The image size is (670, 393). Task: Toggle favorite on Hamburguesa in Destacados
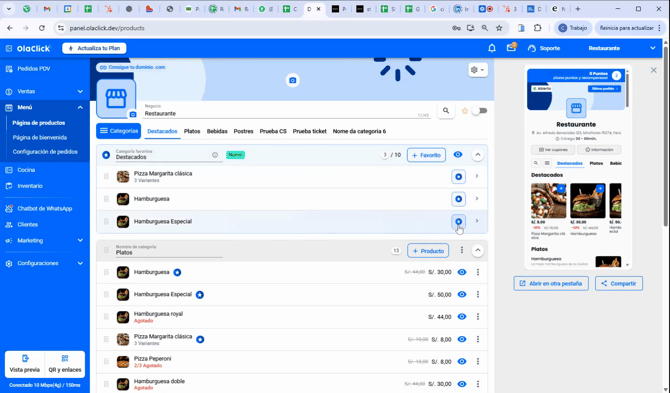458,199
